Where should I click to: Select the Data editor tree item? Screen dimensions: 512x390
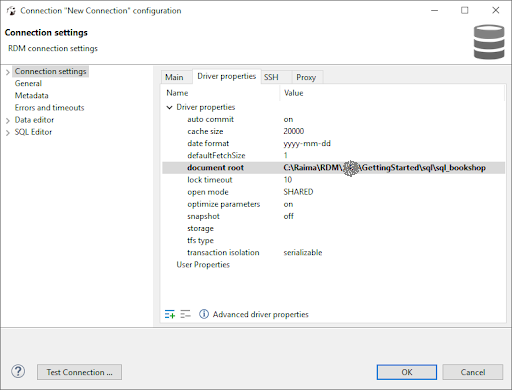(x=34, y=120)
